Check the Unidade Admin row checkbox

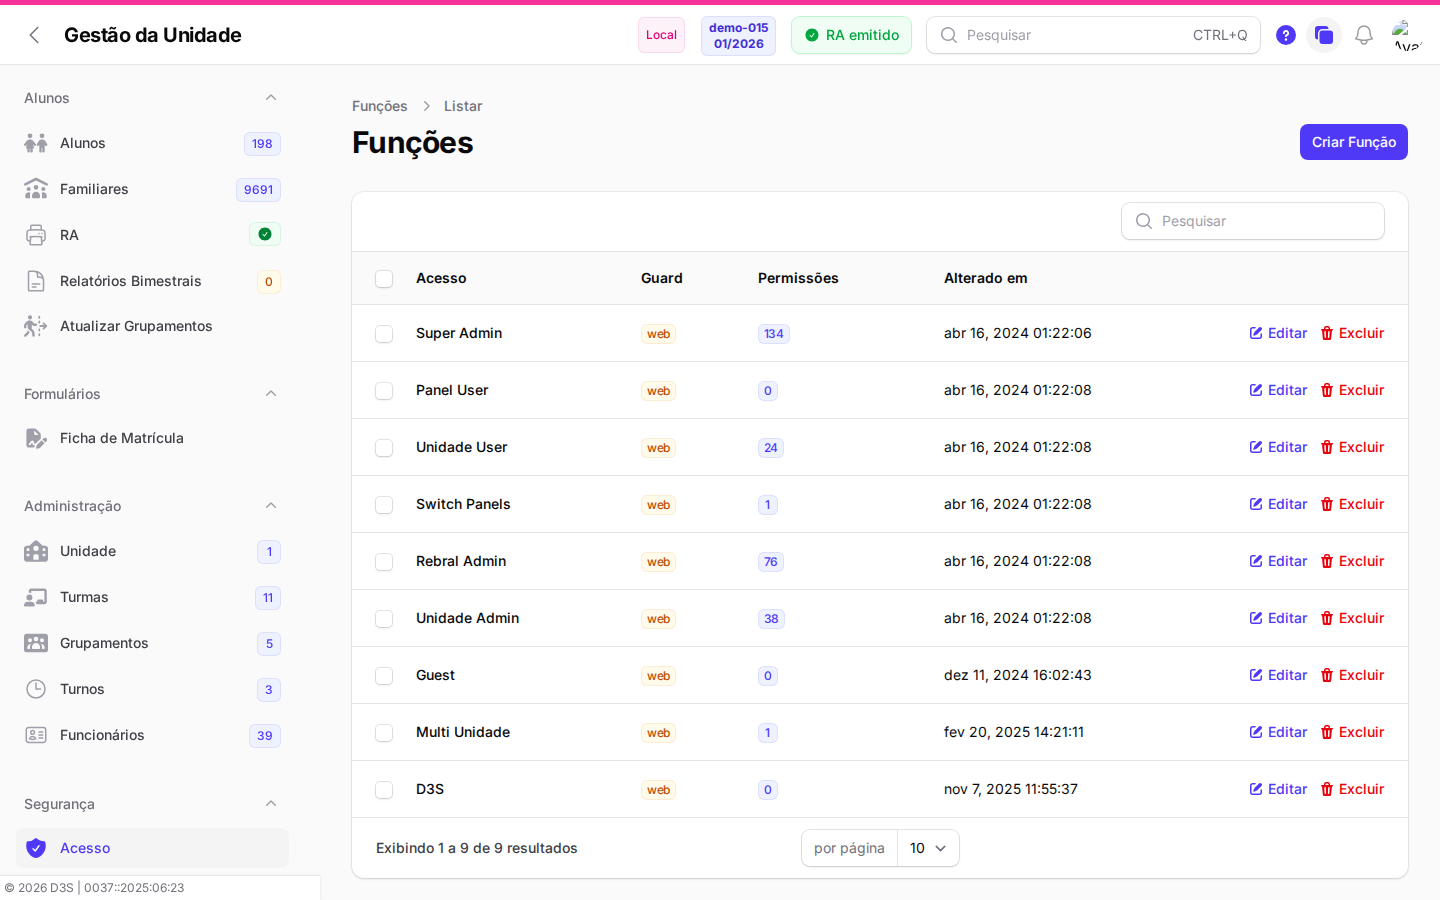pos(384,619)
